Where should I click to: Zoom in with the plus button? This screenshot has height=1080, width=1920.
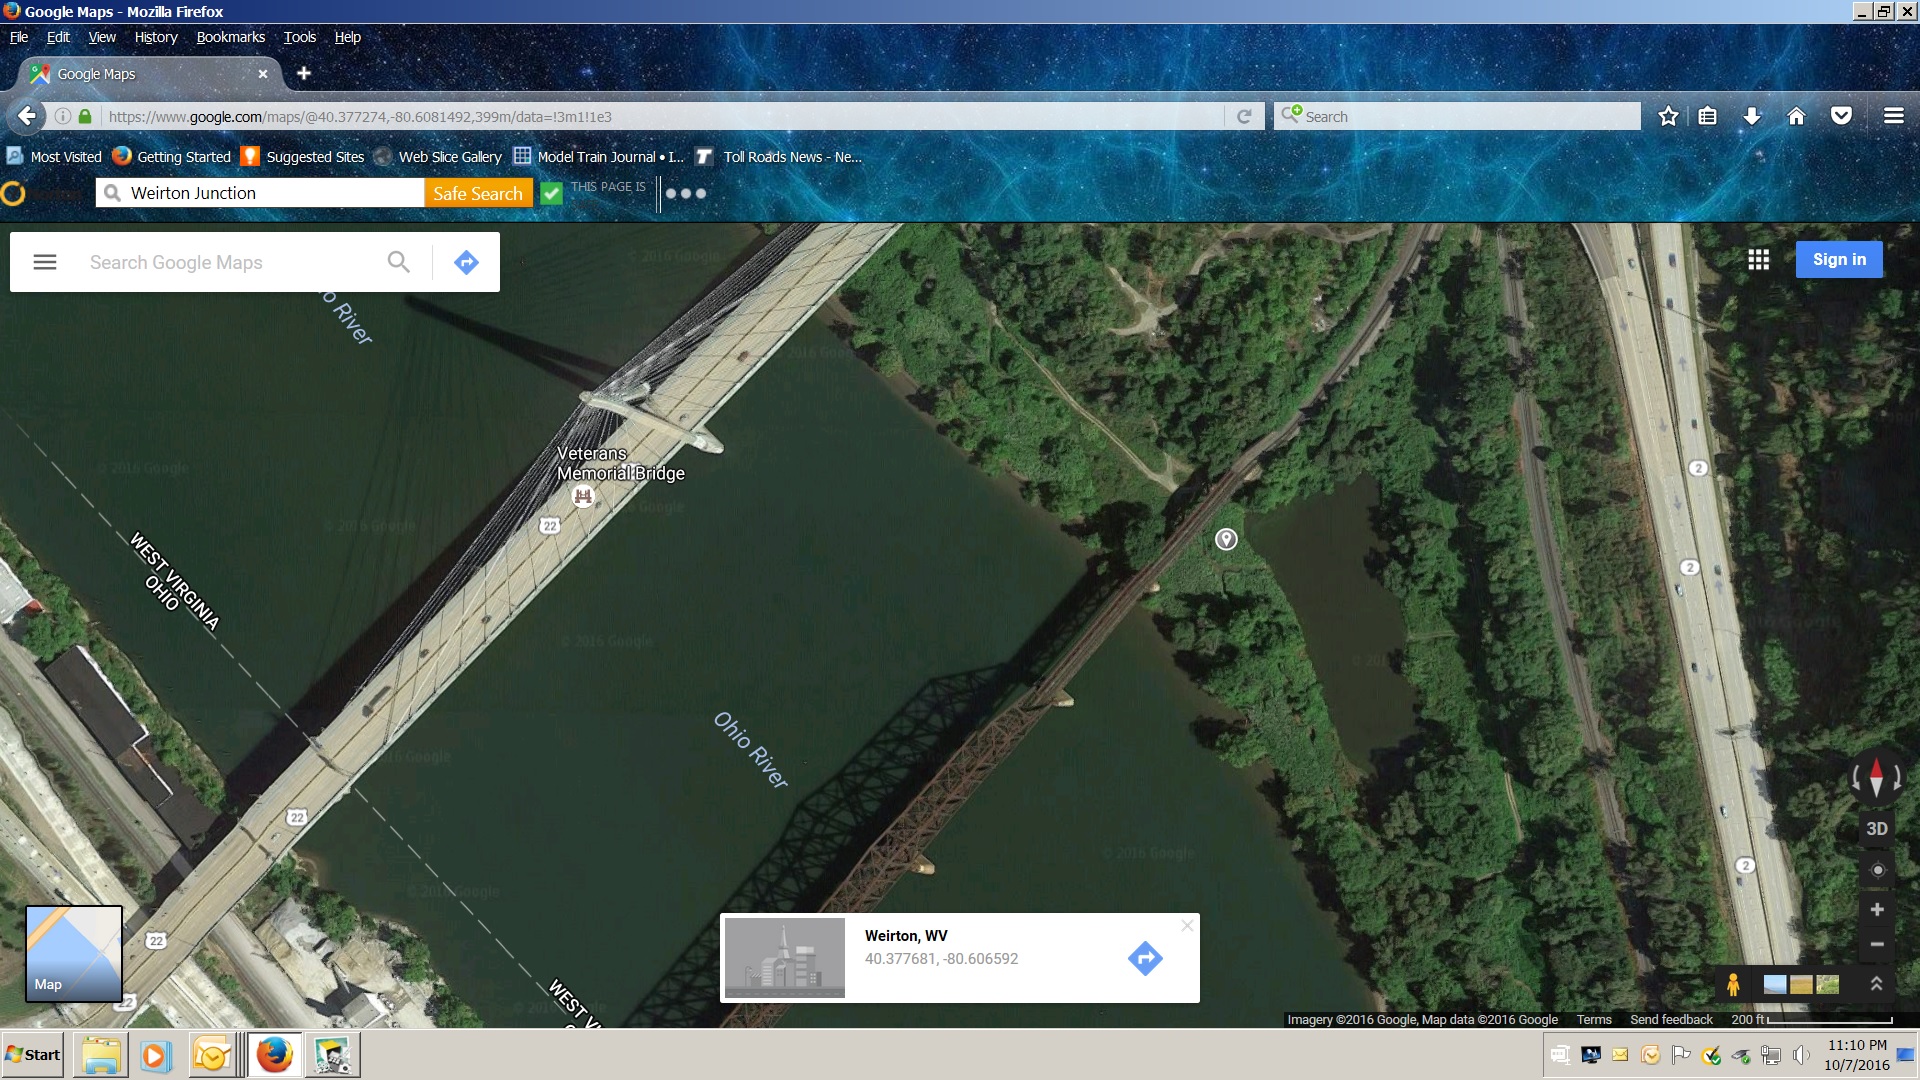(1877, 910)
